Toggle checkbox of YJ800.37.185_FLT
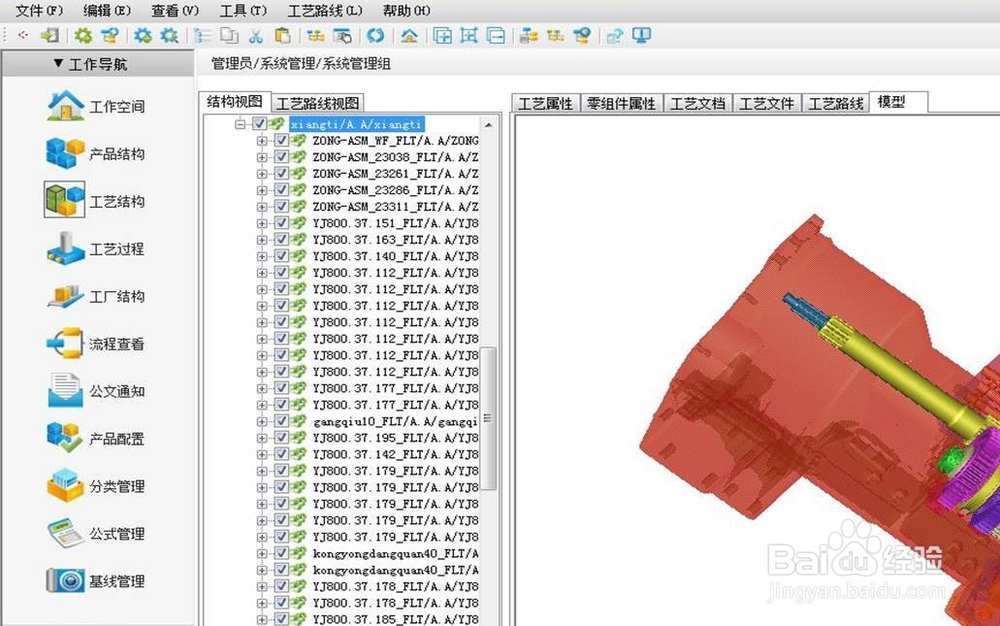1000x626 pixels. [281, 619]
